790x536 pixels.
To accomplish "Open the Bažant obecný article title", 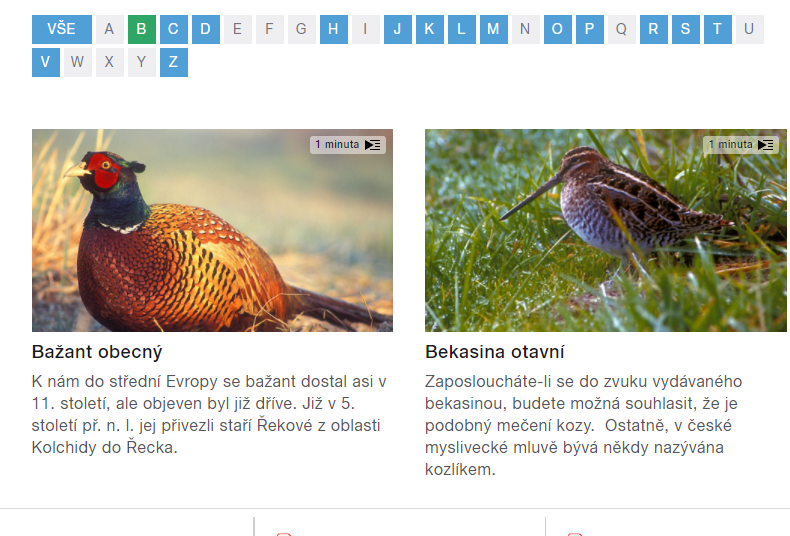I will click(x=97, y=352).
